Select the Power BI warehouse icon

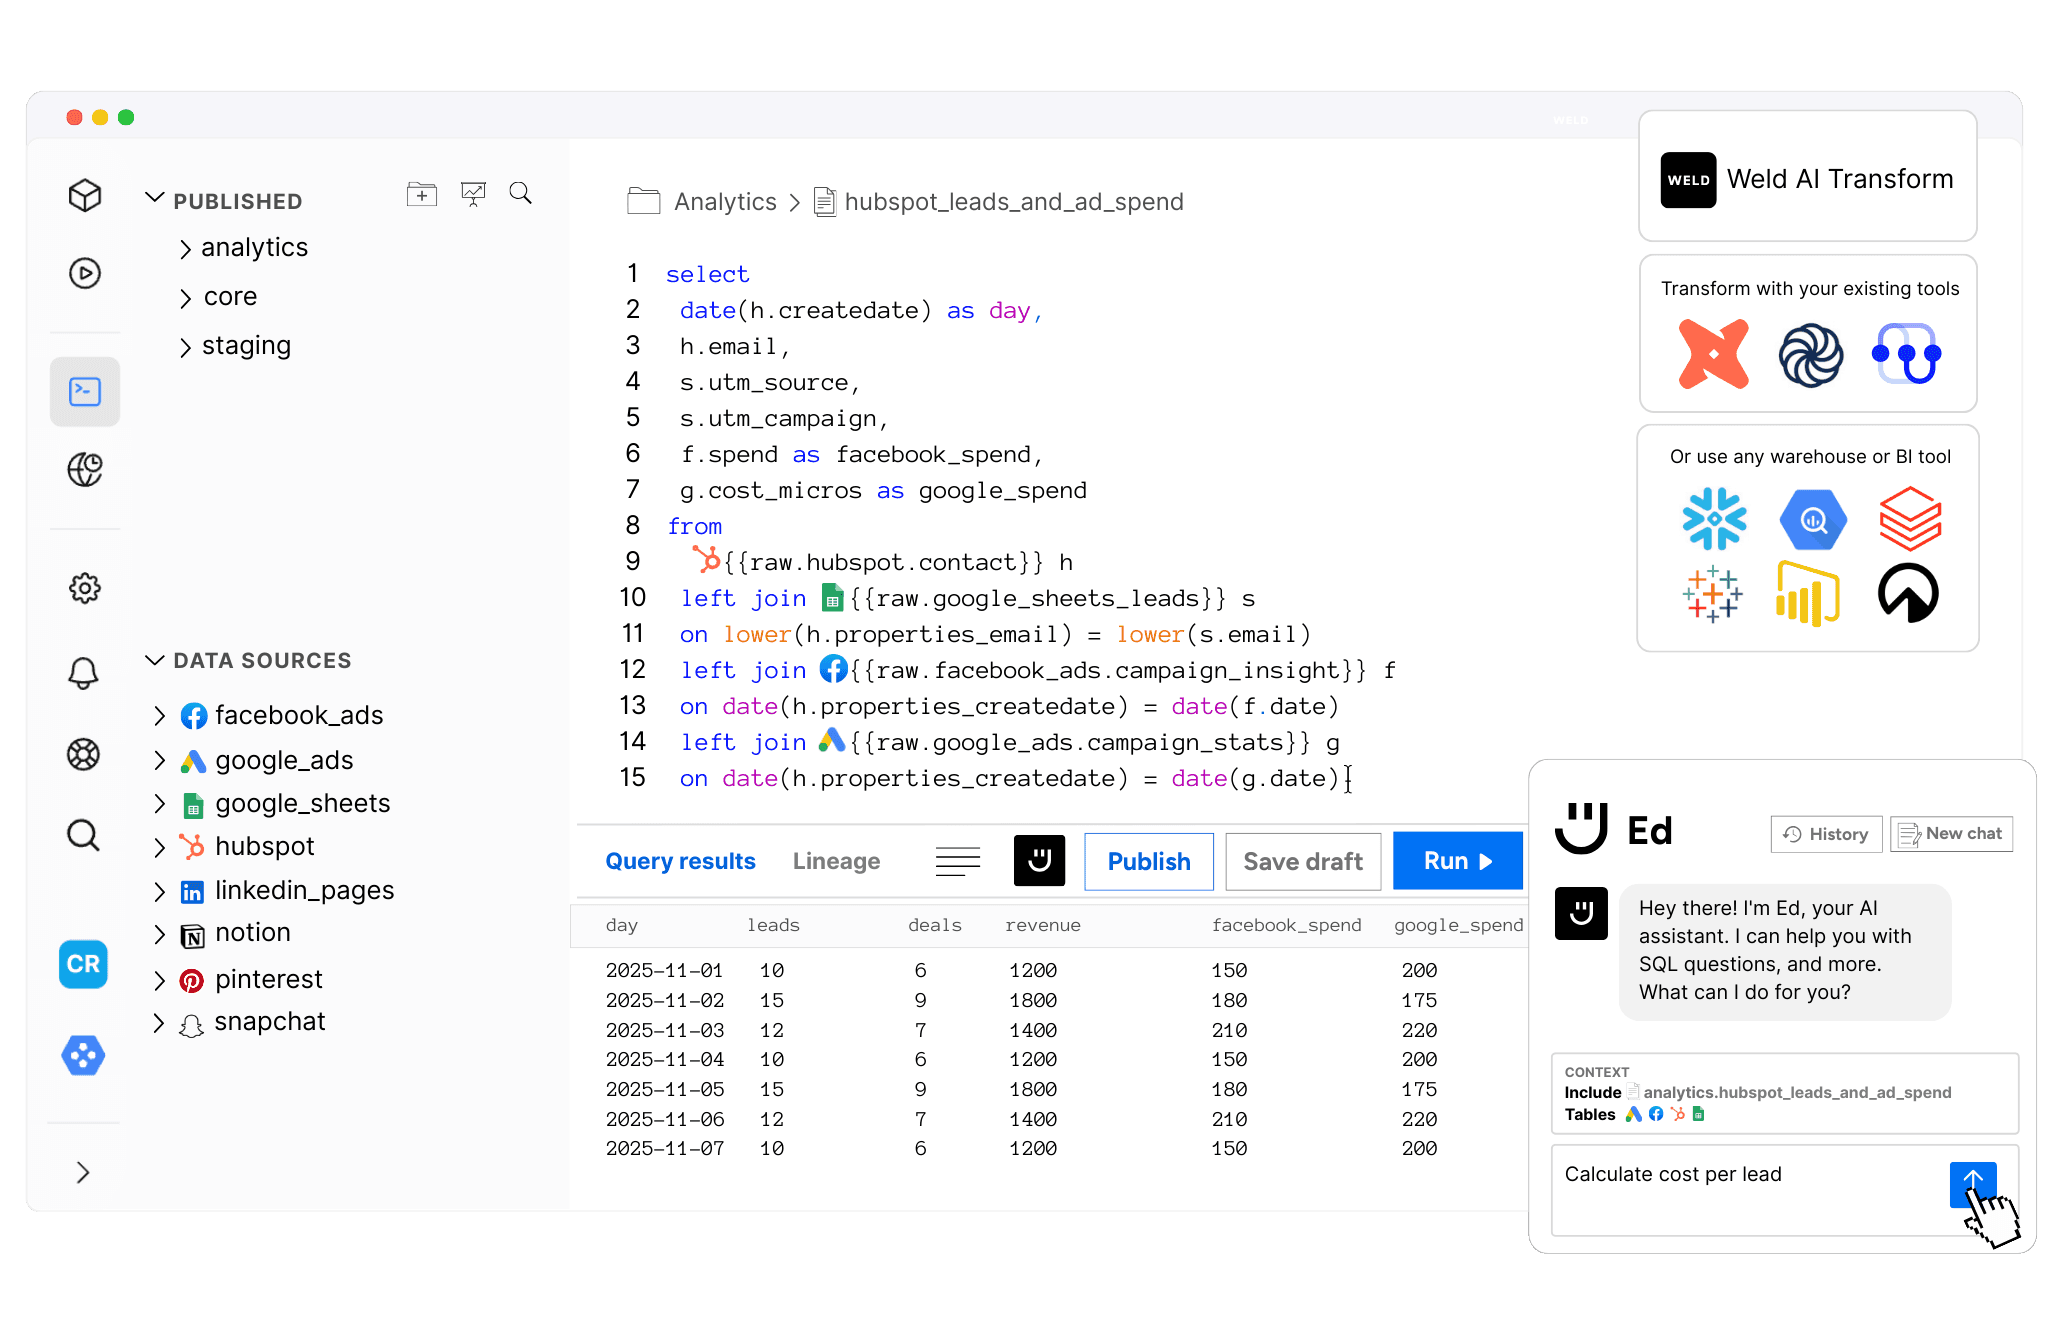pyautogui.click(x=1810, y=594)
